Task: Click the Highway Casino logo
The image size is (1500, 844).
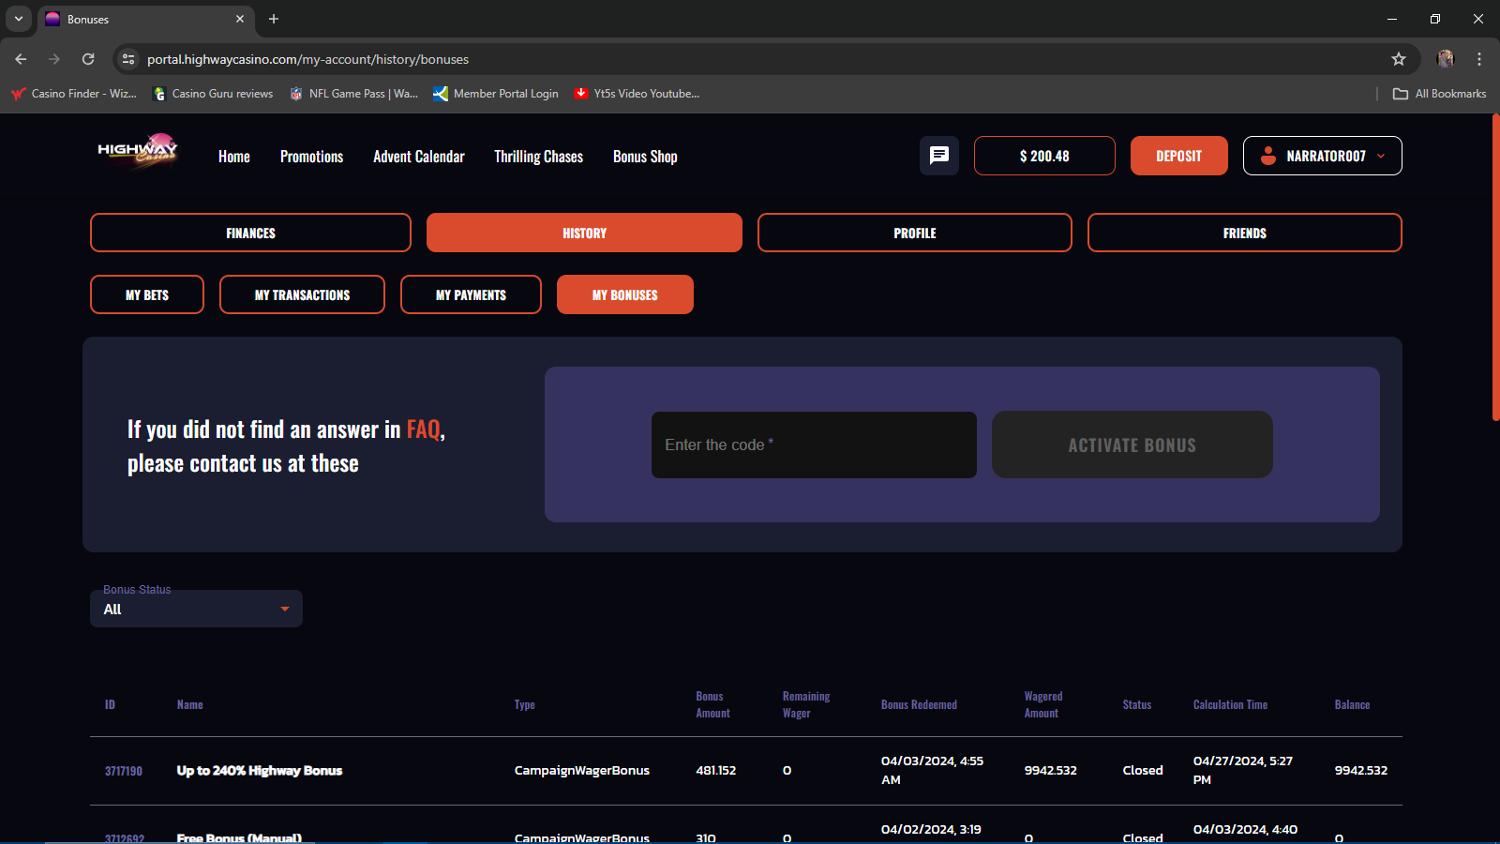Action: click(138, 153)
